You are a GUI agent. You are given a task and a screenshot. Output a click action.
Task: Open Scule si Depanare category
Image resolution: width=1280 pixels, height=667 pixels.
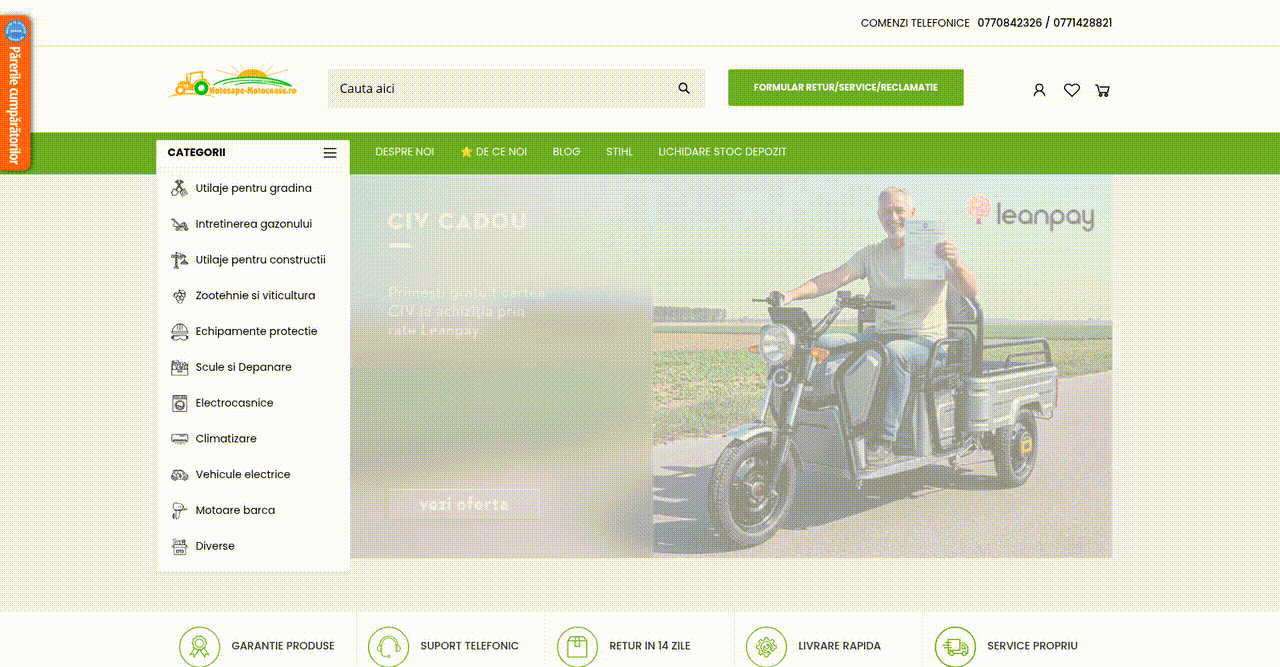[x=244, y=367]
